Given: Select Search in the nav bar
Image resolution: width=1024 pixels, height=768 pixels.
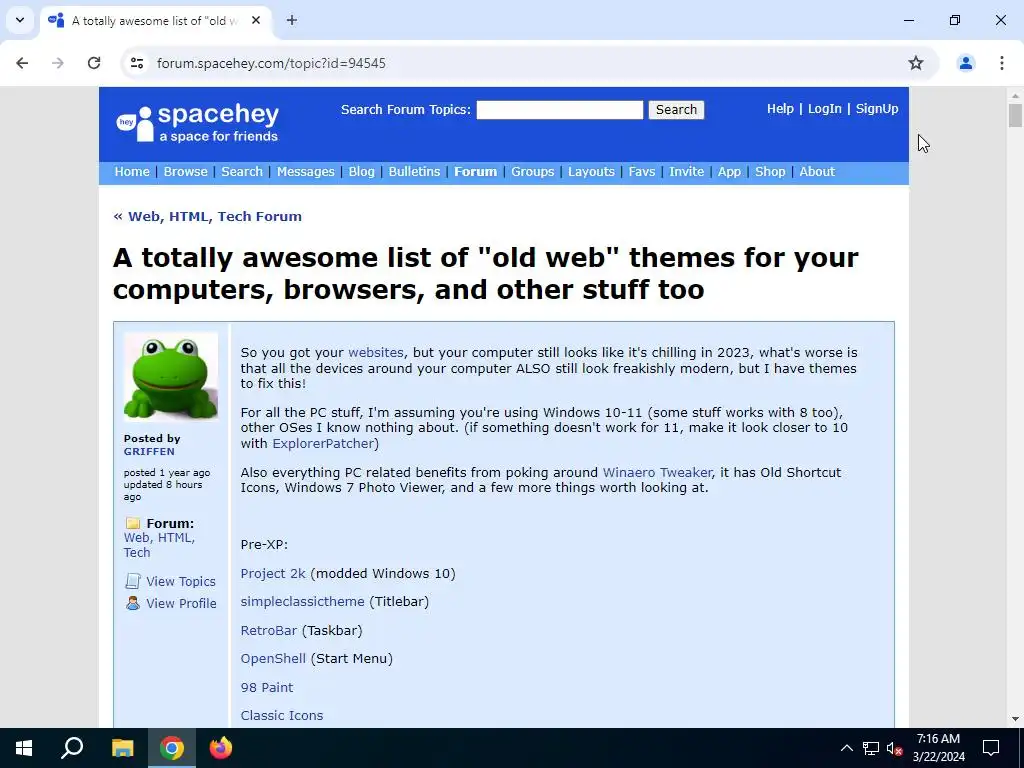Looking at the screenshot, I should point(242,172).
